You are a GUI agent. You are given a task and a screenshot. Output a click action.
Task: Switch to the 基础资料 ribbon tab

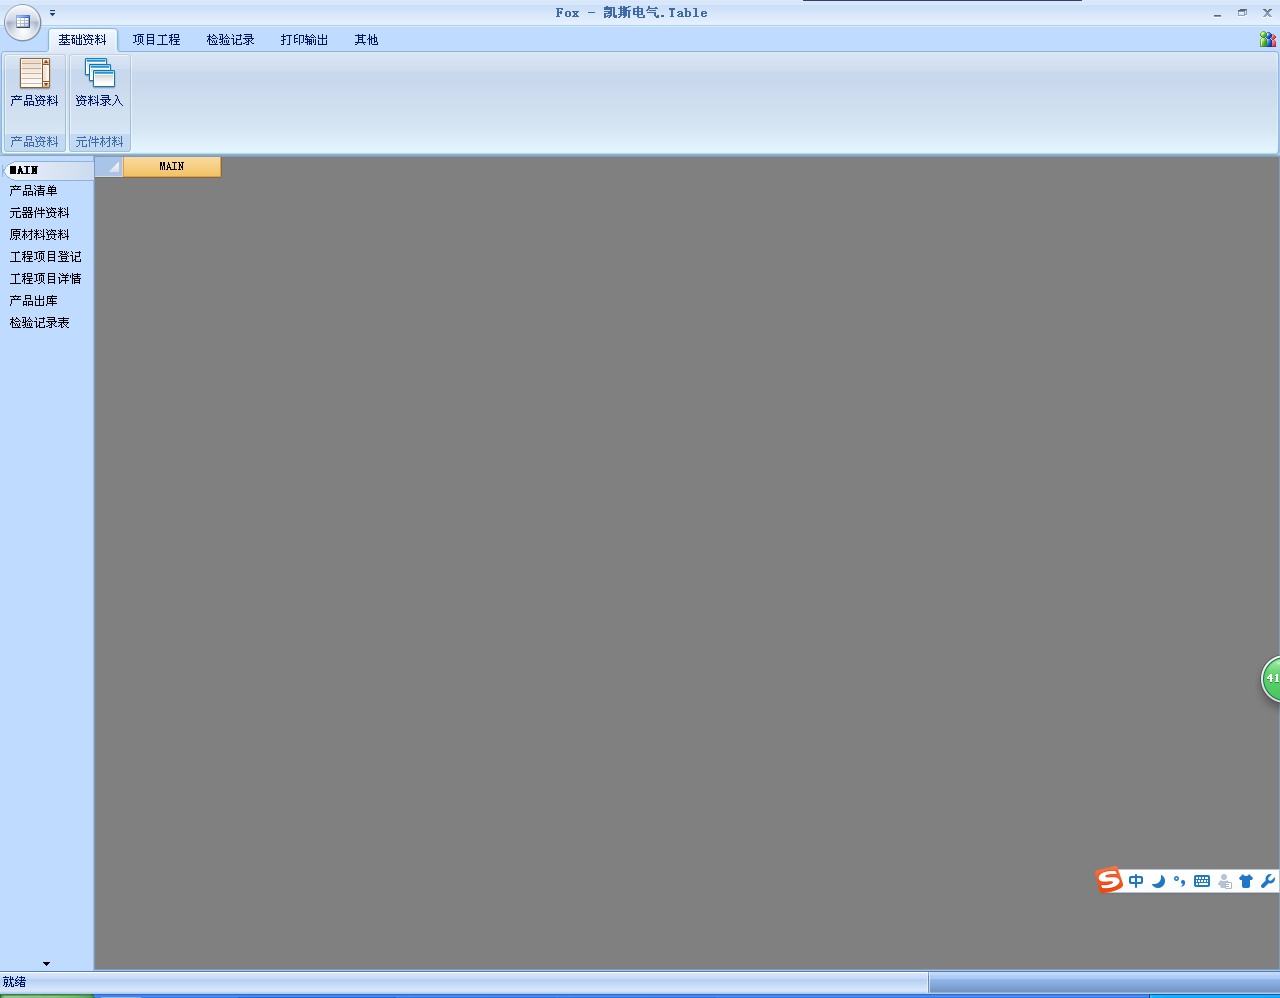[82, 40]
